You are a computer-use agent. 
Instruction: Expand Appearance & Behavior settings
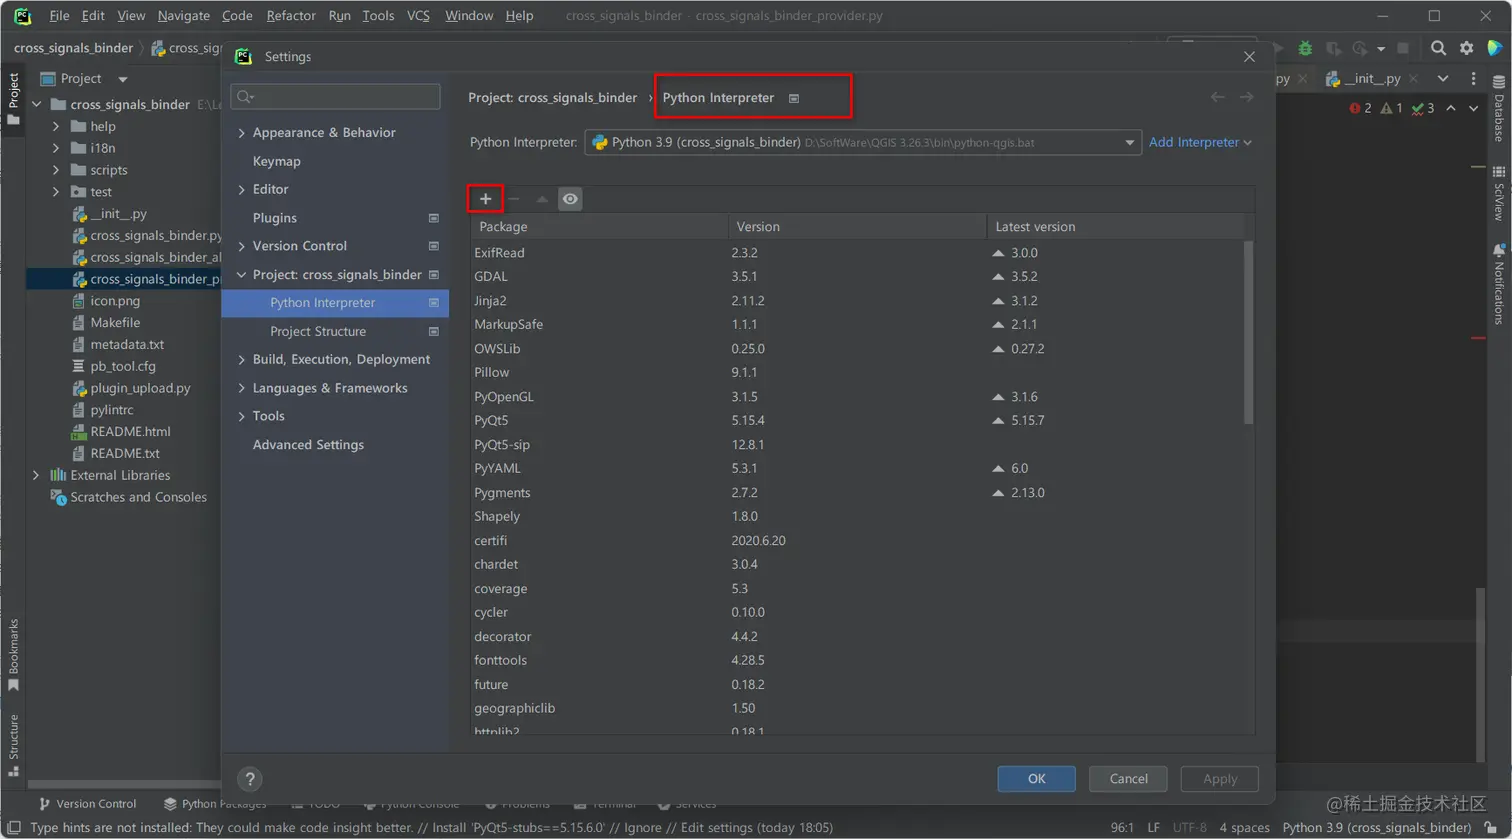pyautogui.click(x=242, y=133)
